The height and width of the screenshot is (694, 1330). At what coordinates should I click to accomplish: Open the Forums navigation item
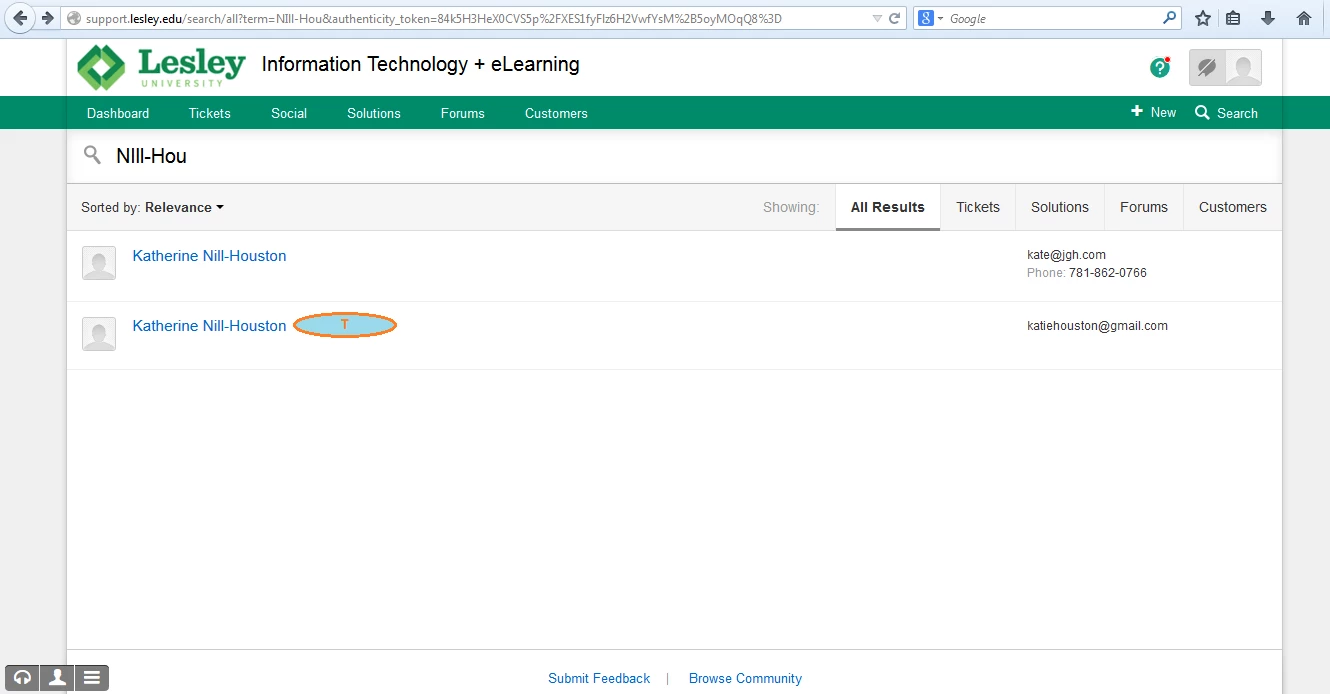(463, 113)
